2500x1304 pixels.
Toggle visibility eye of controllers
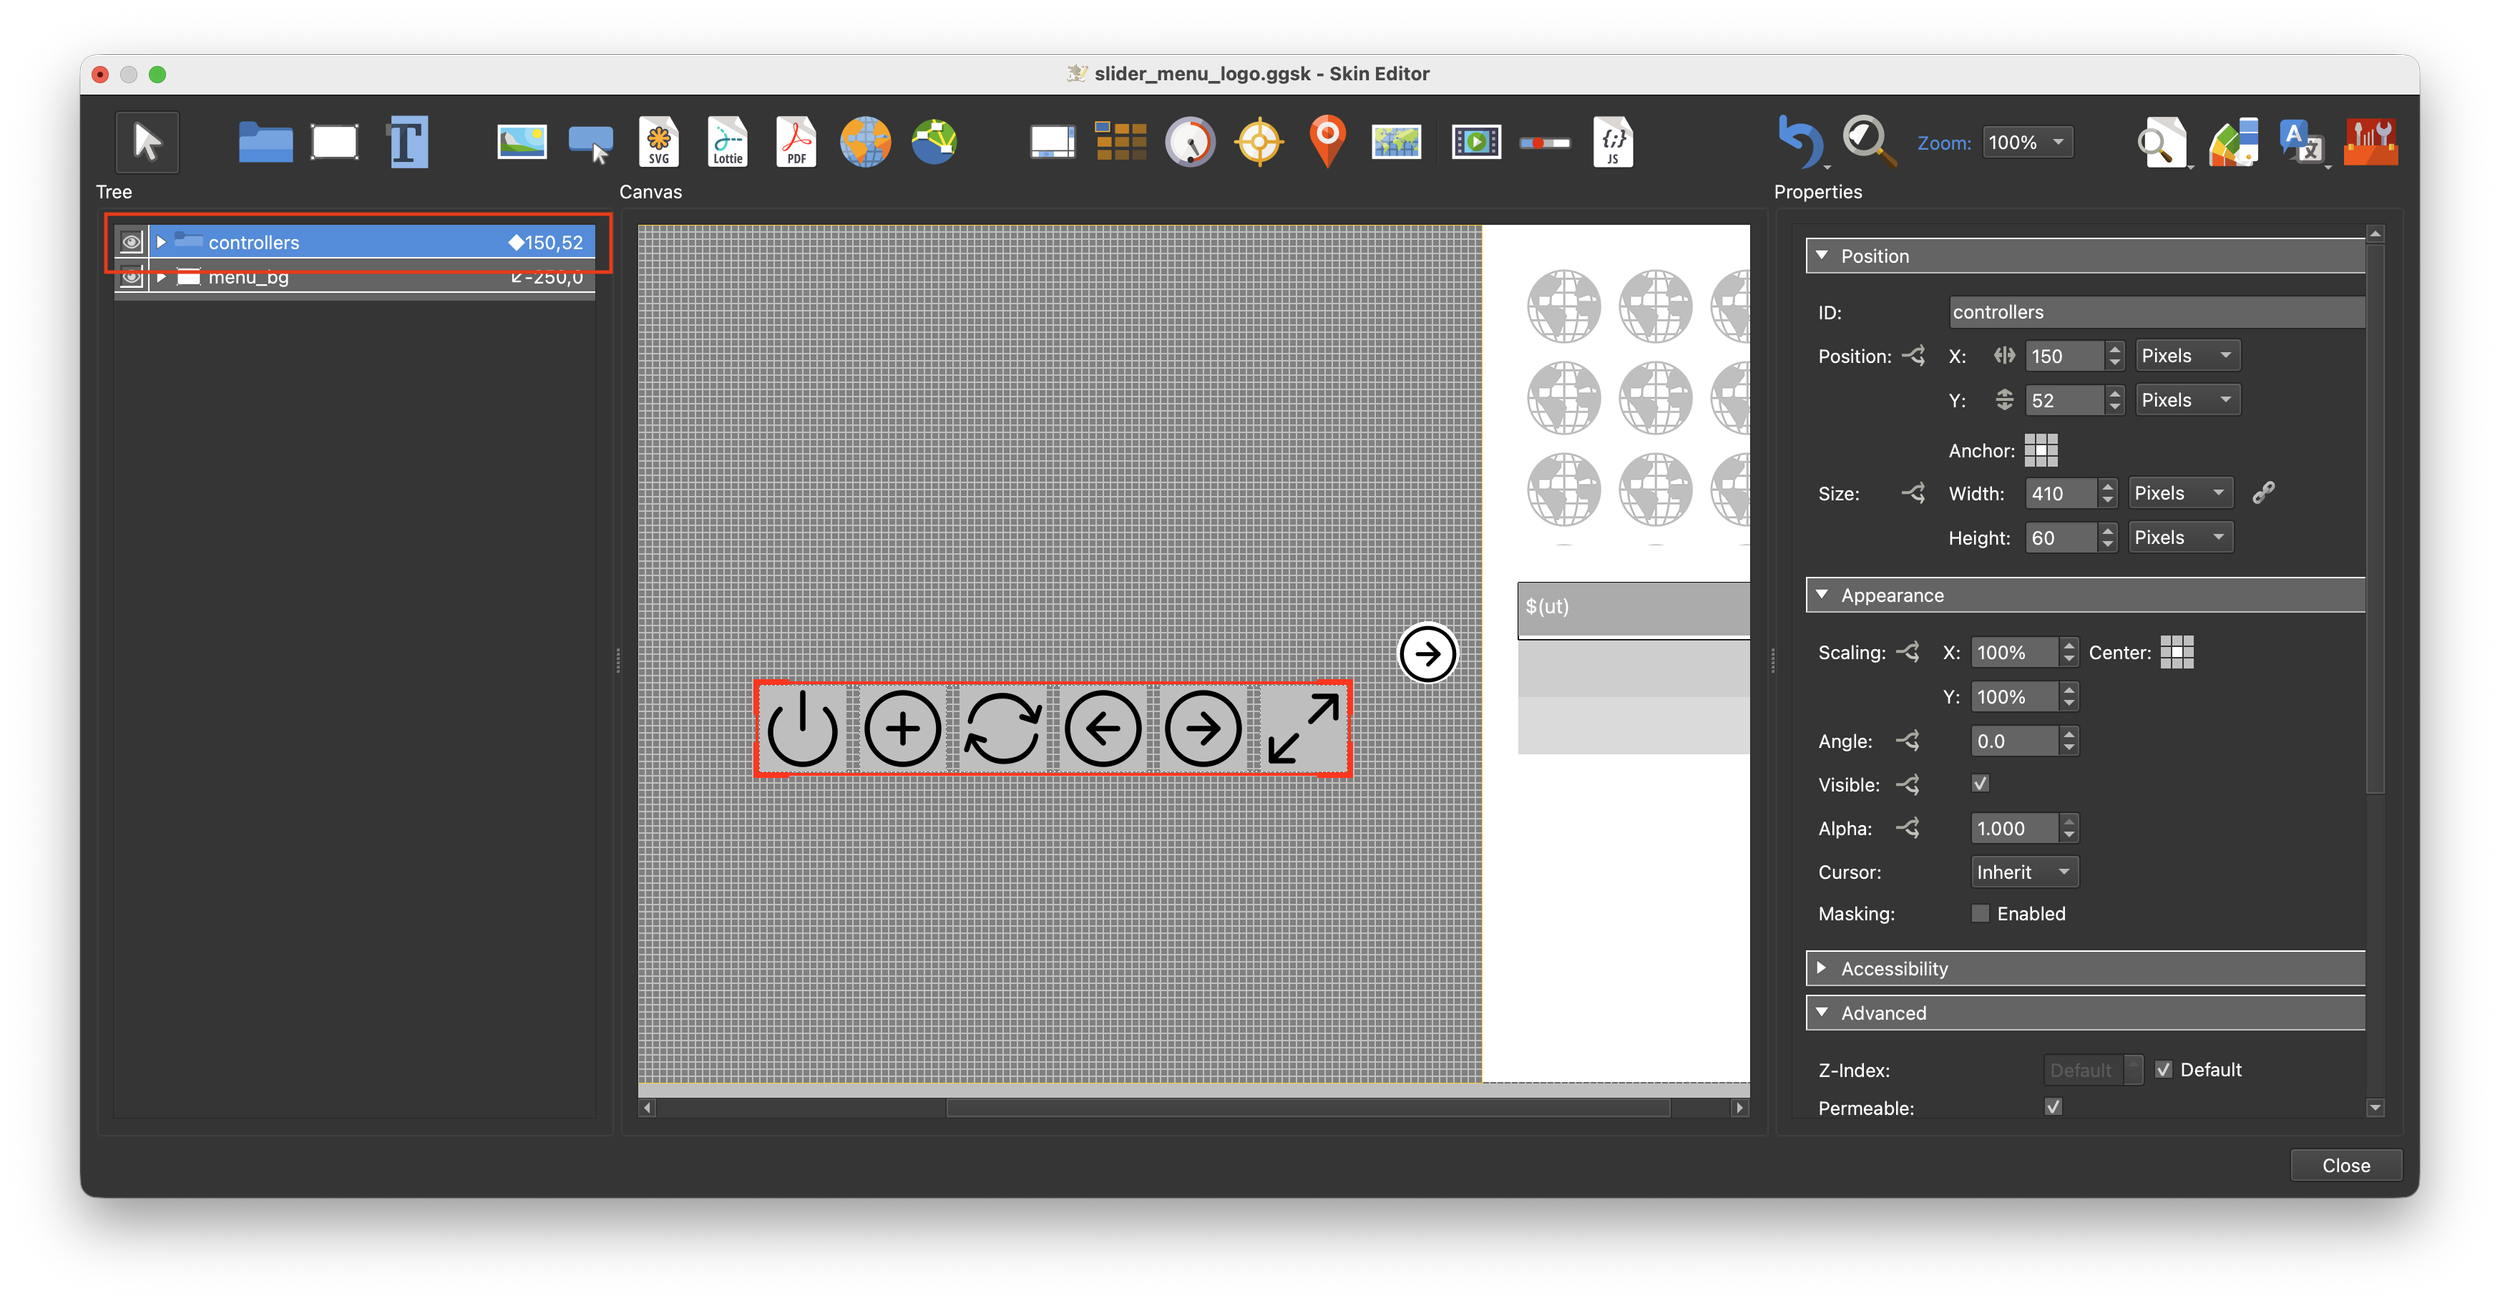131,242
